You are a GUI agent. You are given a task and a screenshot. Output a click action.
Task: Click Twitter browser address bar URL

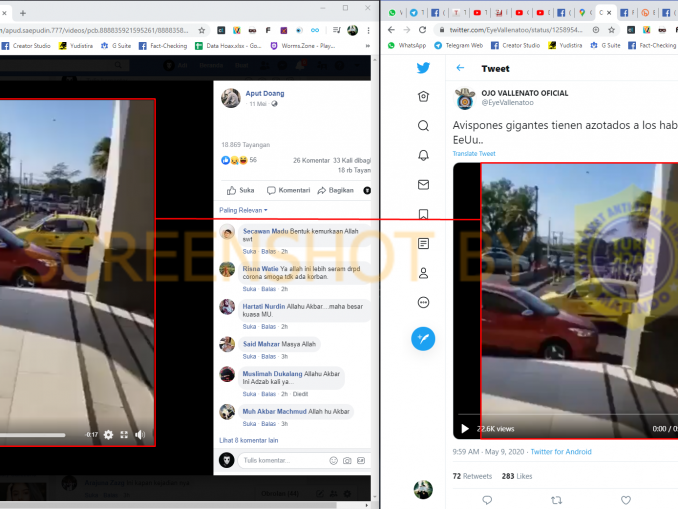[516, 30]
